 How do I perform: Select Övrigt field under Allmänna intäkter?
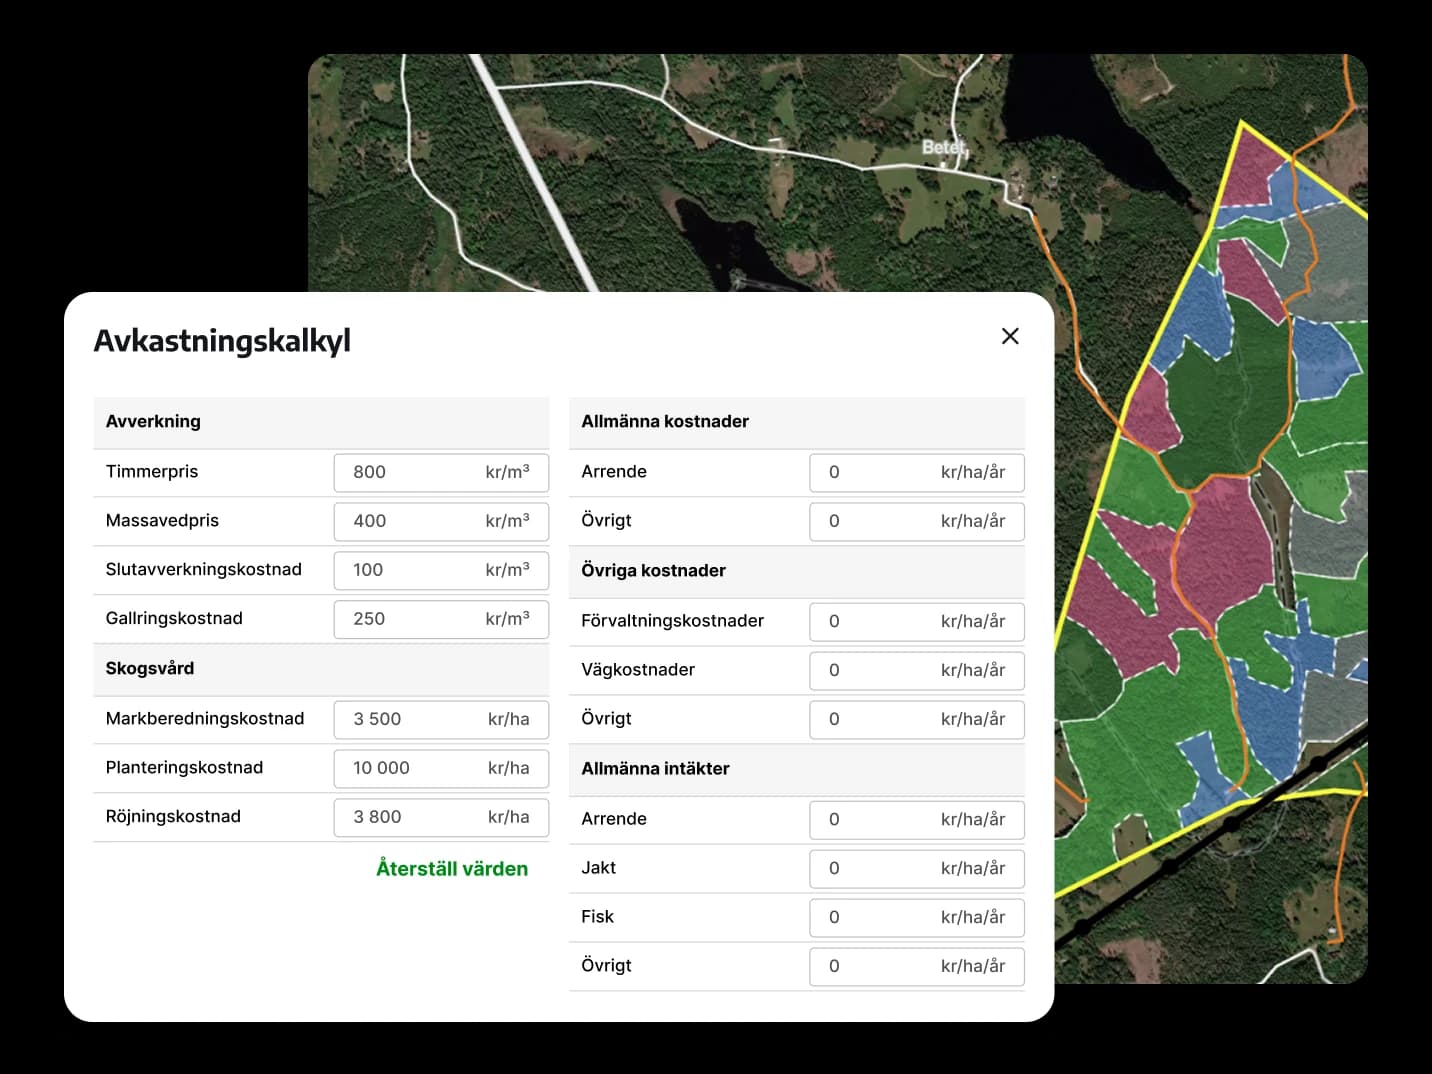[916, 966]
